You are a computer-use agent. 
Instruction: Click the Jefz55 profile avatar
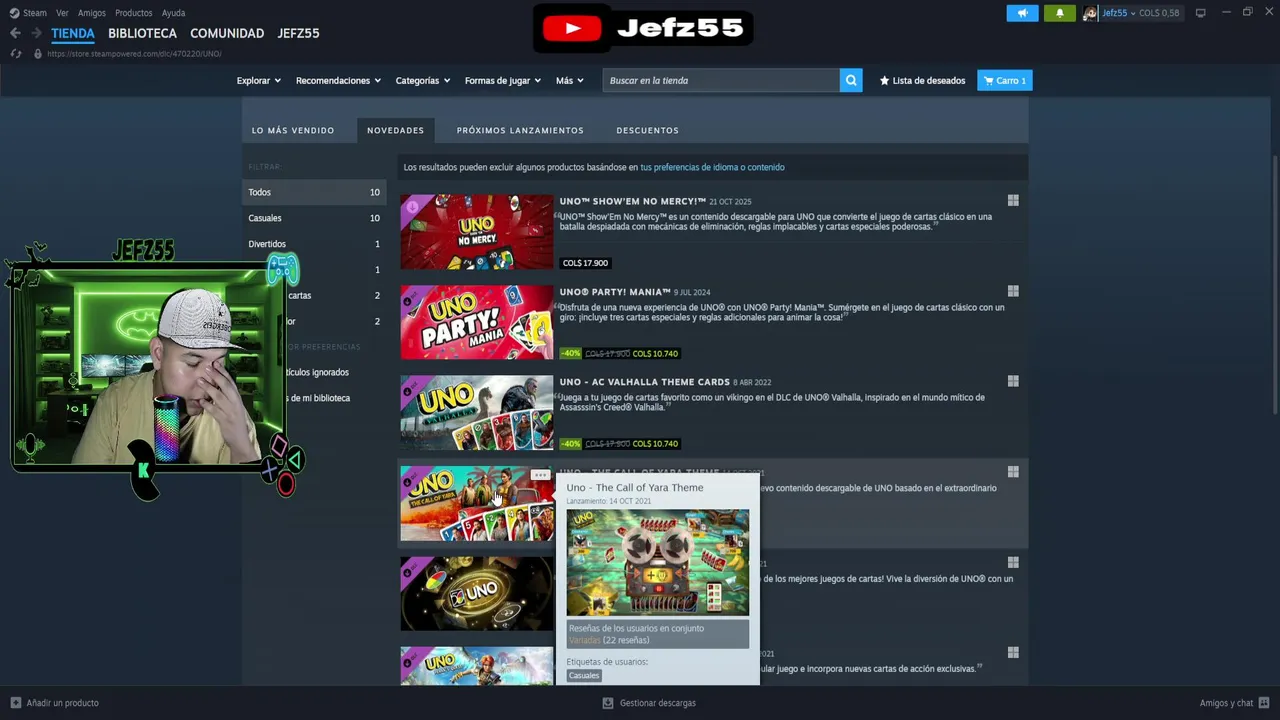[x=1090, y=13]
